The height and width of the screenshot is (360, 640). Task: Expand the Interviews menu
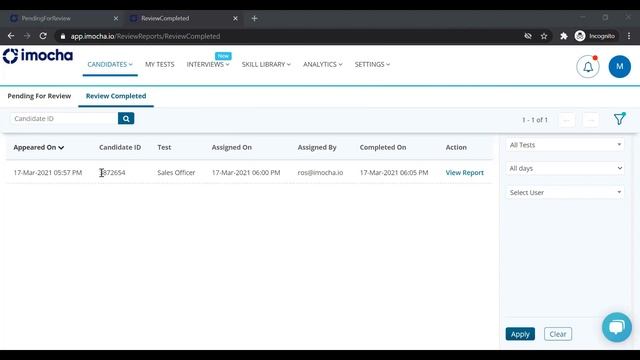(208, 64)
